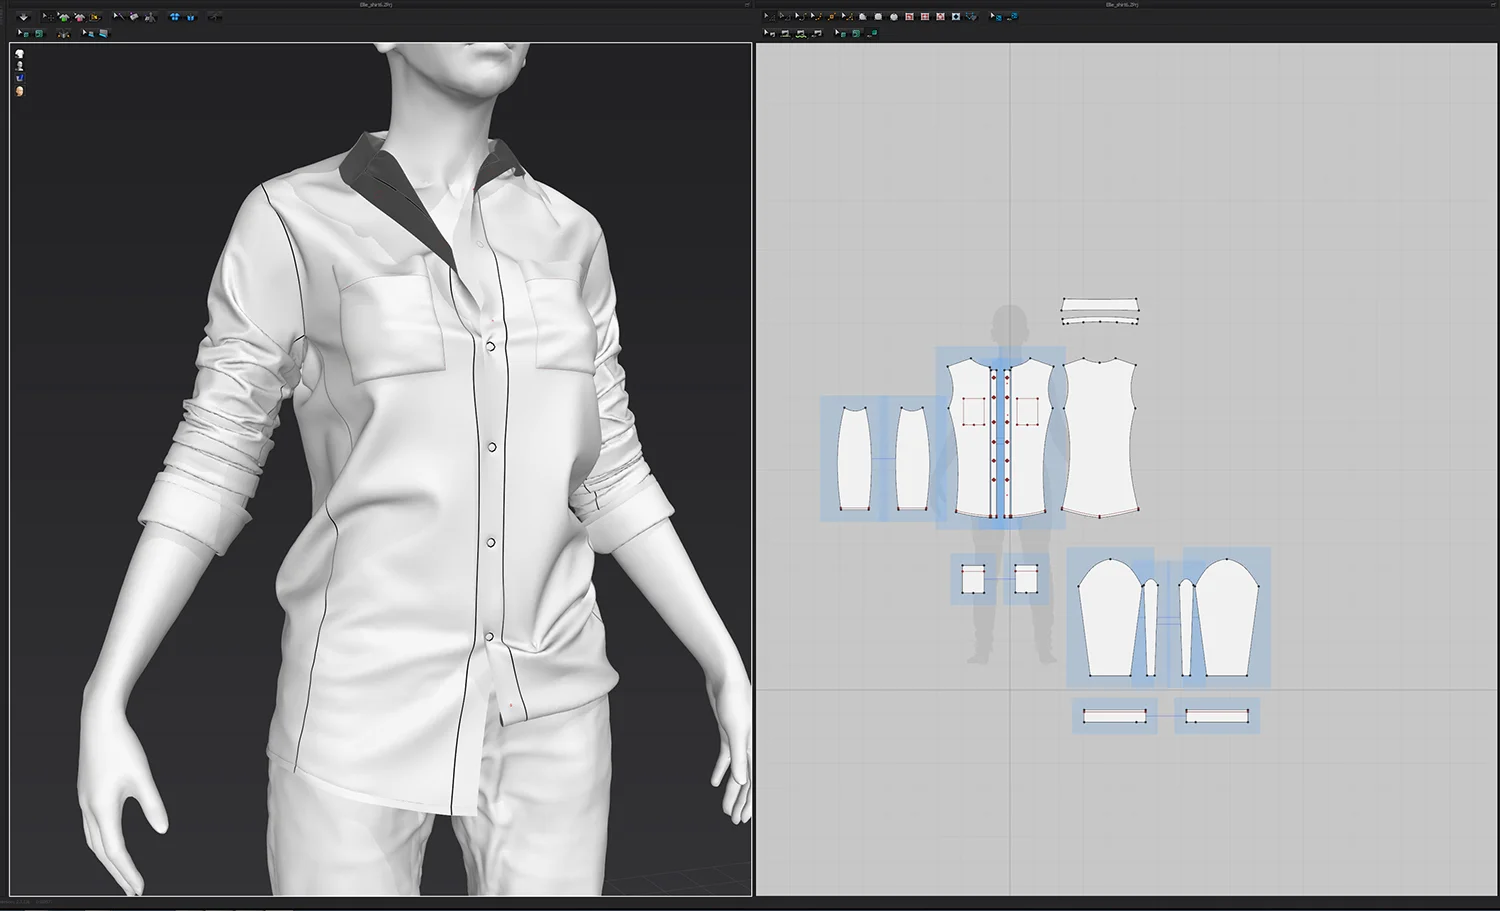Select the back bodice pattern piece
Viewport: 1500px width, 911px height.
[x=1100, y=438]
